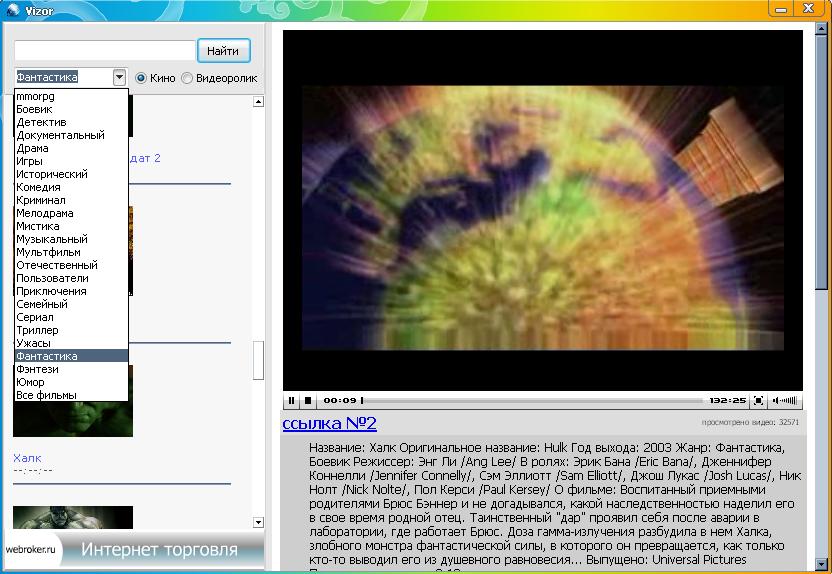This screenshot has height=574, width=832.
Task: Pick Мелодрама in the dropdown list
Action: point(71,213)
